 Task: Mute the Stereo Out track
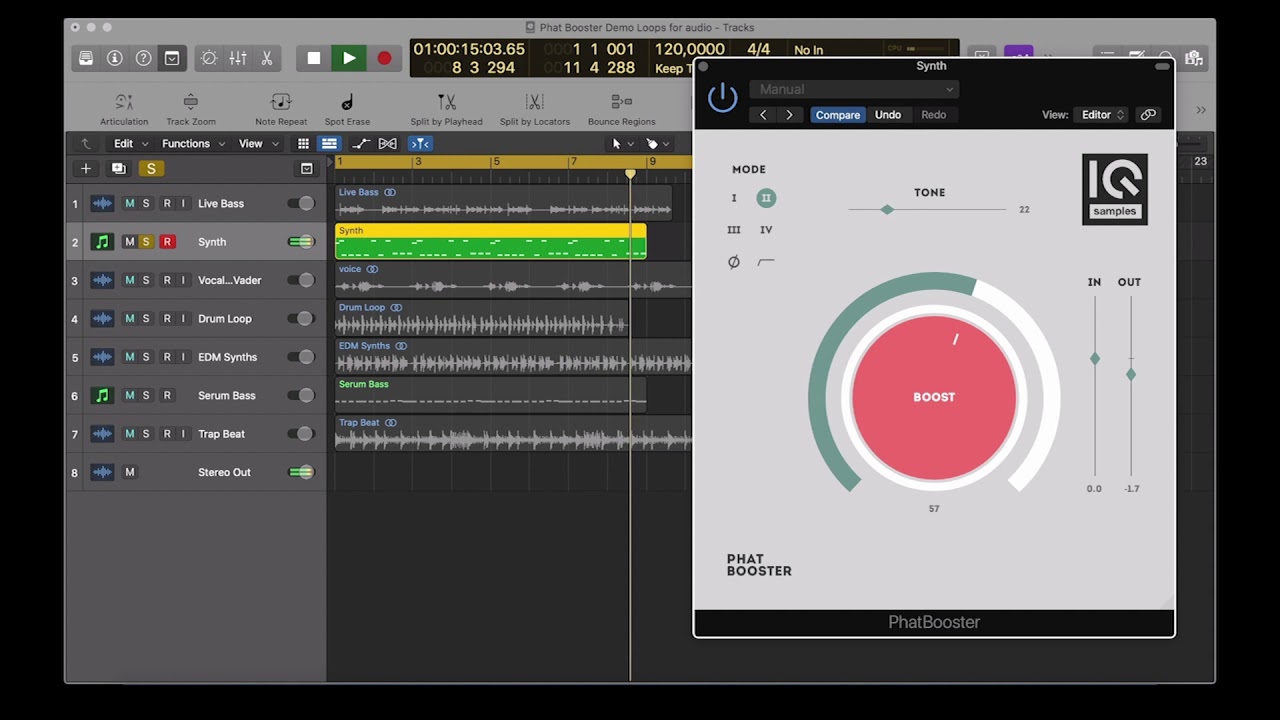129,472
